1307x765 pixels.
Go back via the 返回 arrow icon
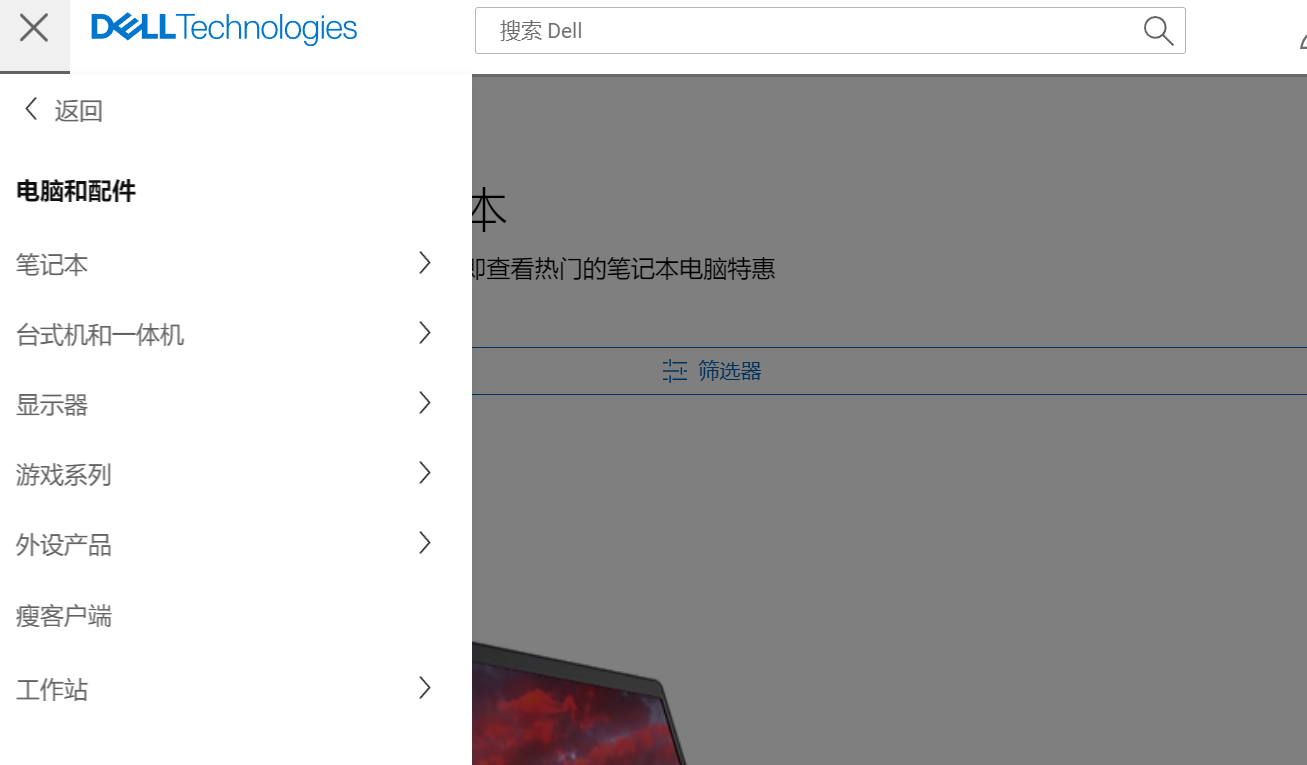[31, 109]
